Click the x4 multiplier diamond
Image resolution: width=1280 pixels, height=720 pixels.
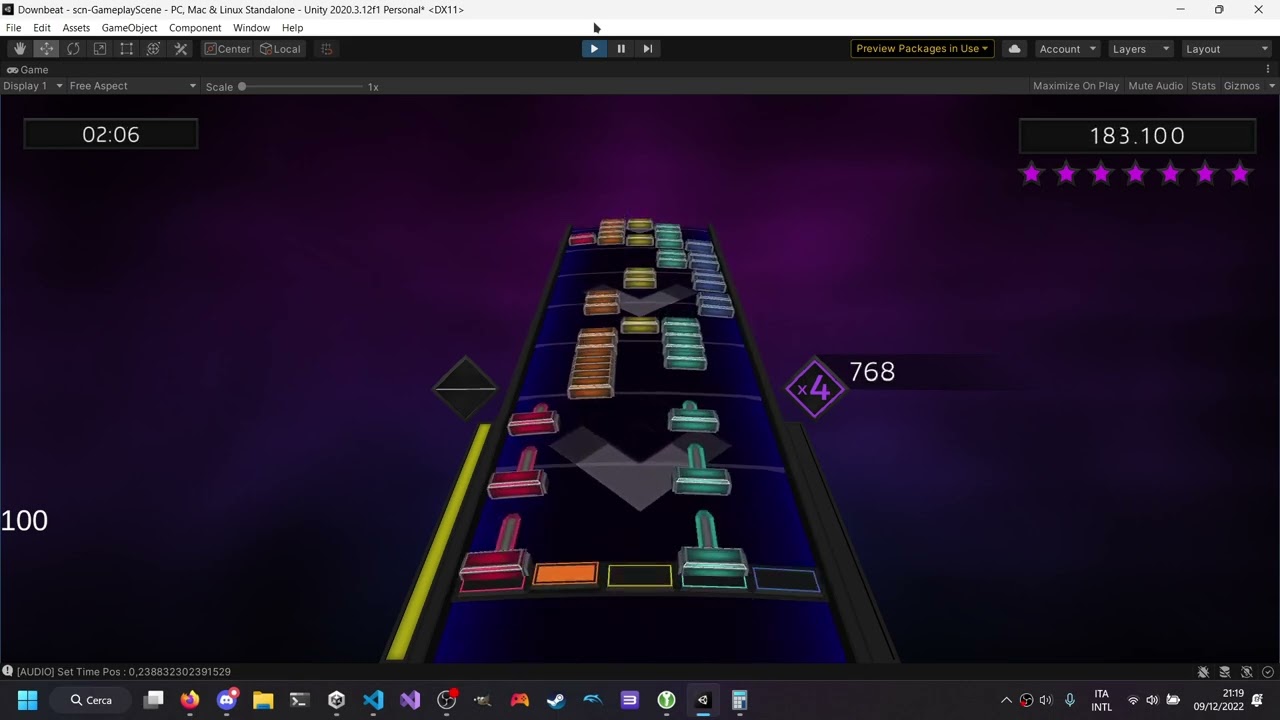[x=816, y=388]
